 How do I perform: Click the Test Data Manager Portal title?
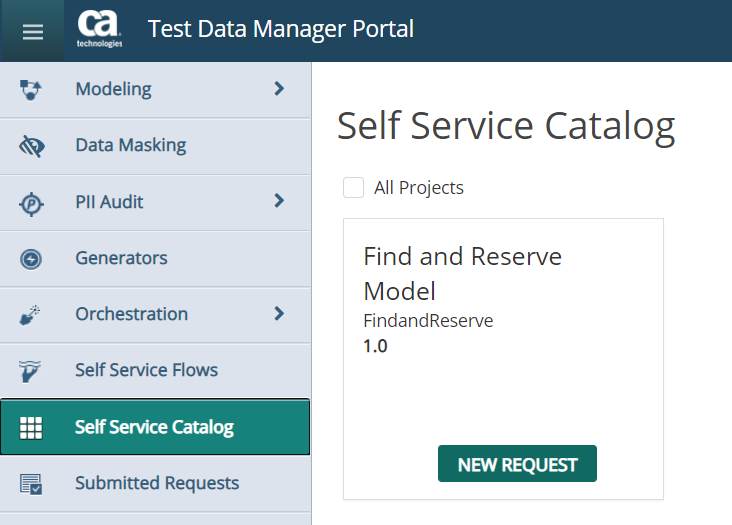(281, 29)
